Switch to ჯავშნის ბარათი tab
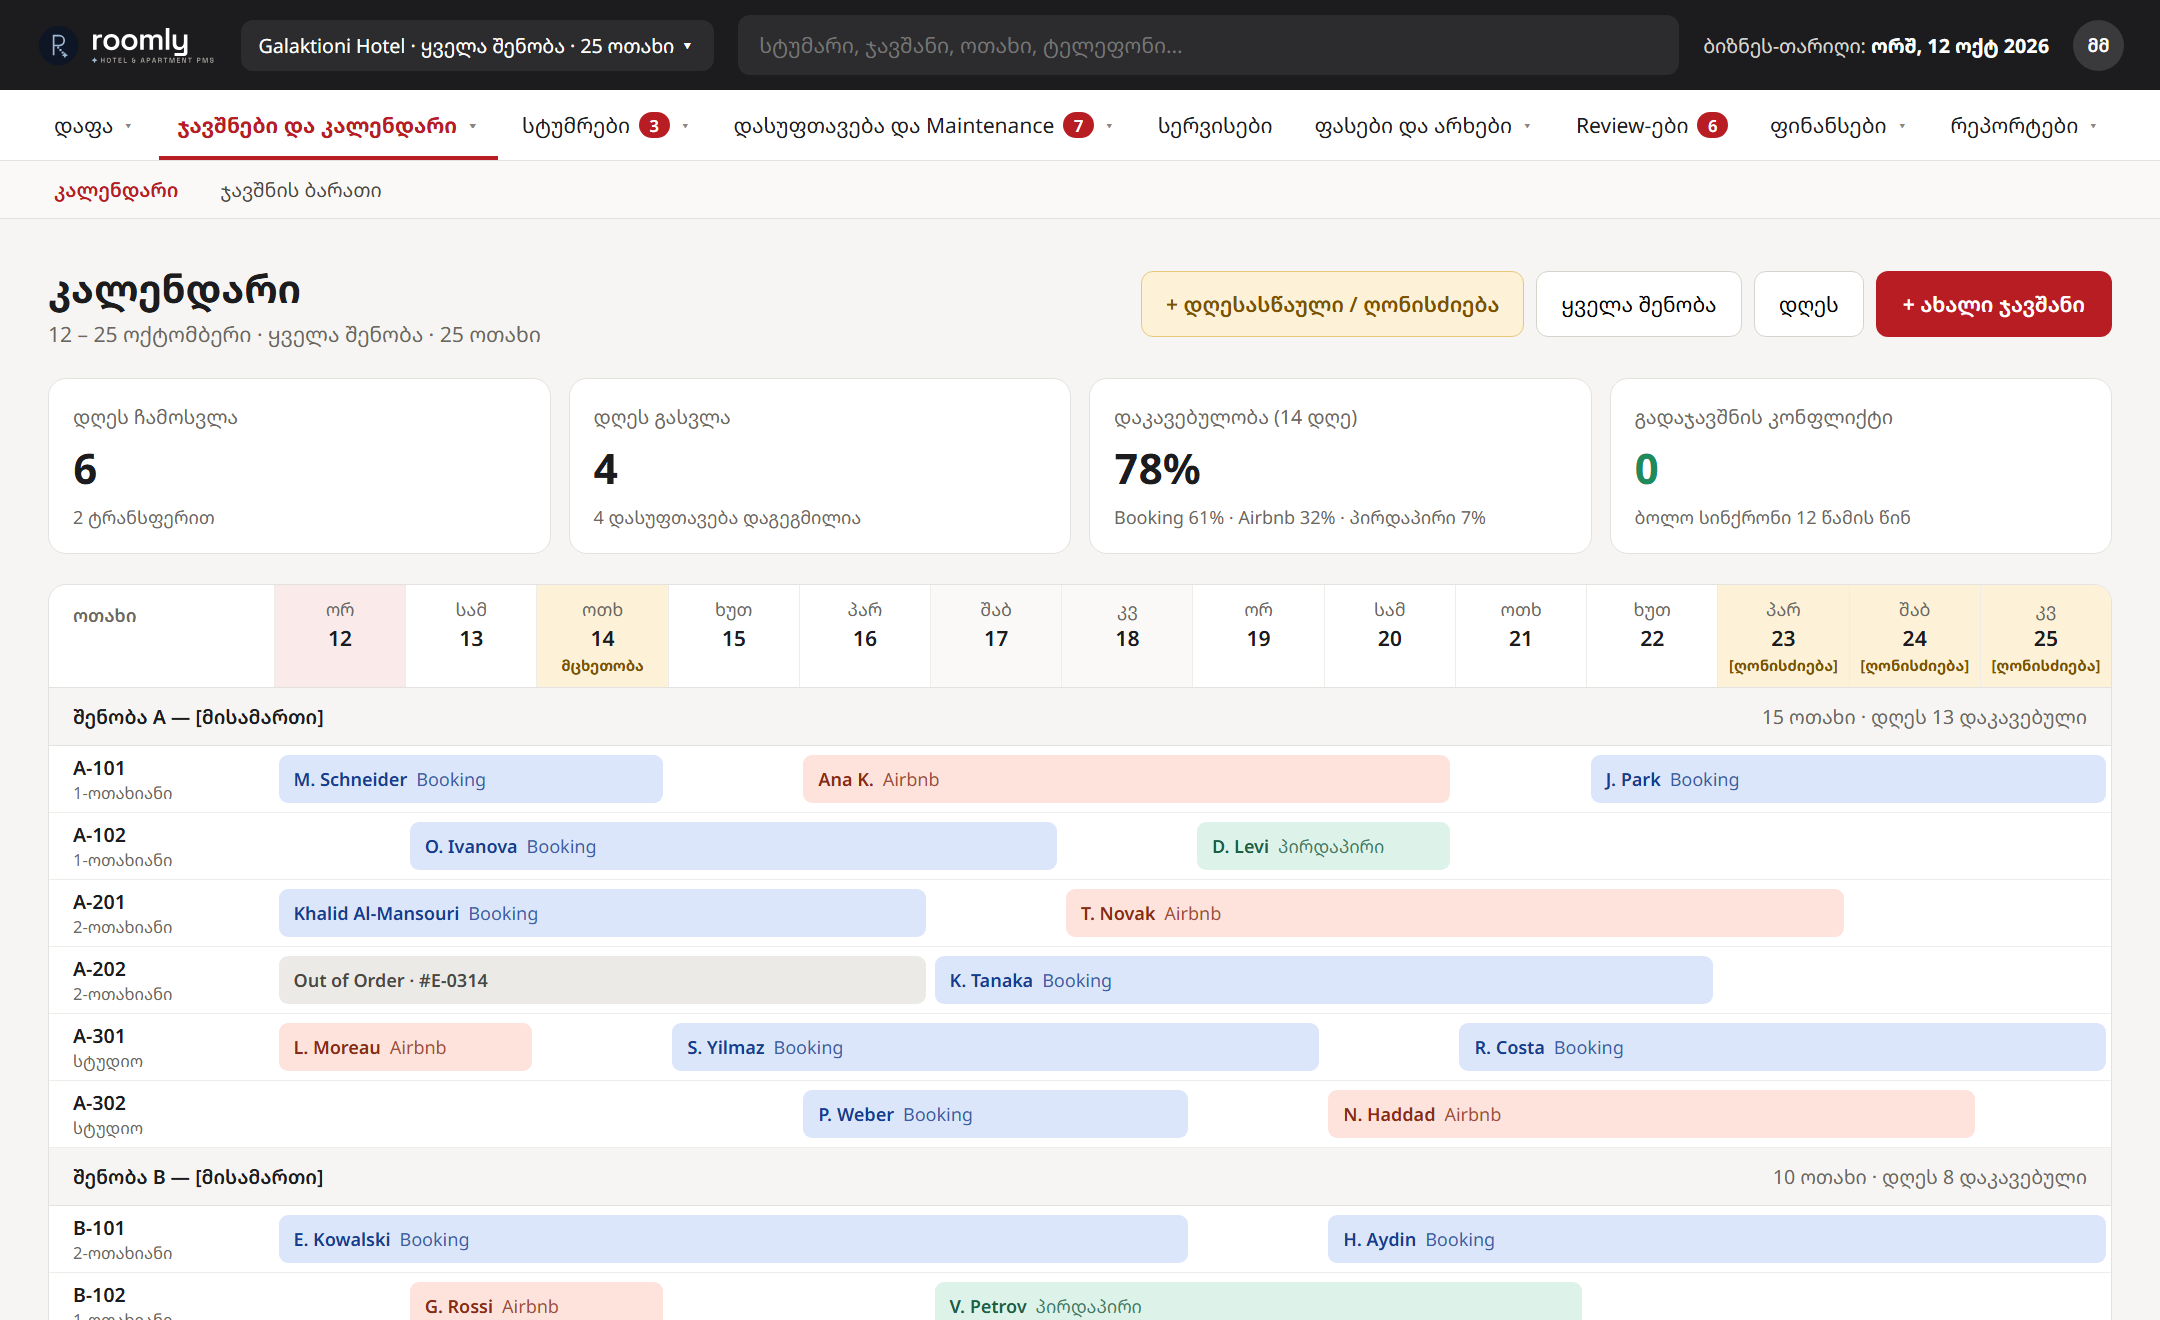Image resolution: width=2160 pixels, height=1320 pixels. [x=301, y=190]
